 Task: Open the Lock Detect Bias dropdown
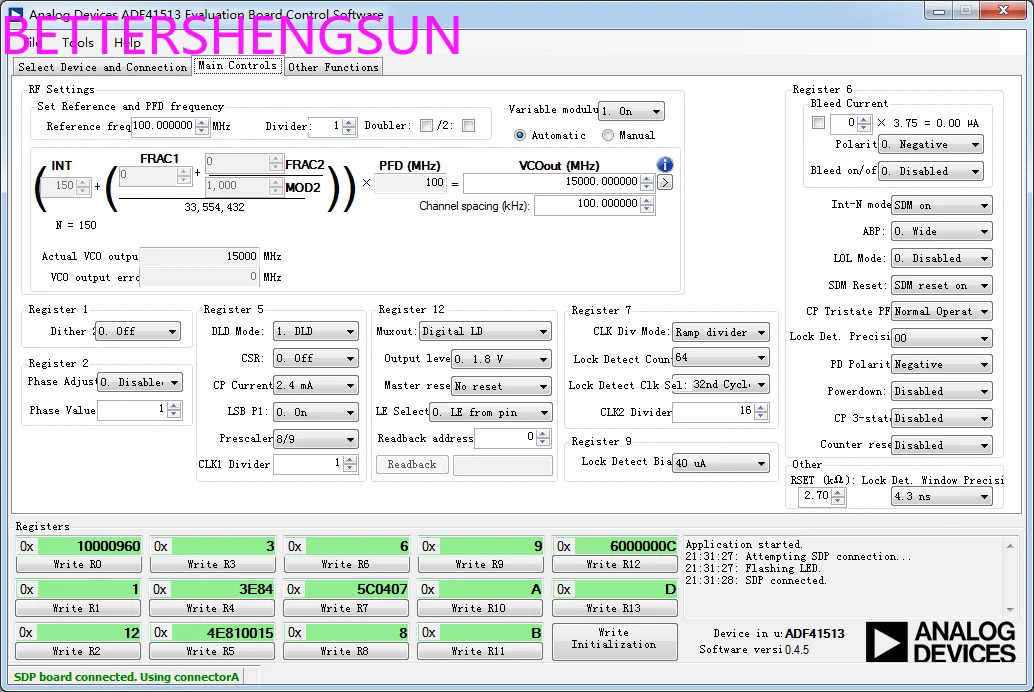click(720, 463)
